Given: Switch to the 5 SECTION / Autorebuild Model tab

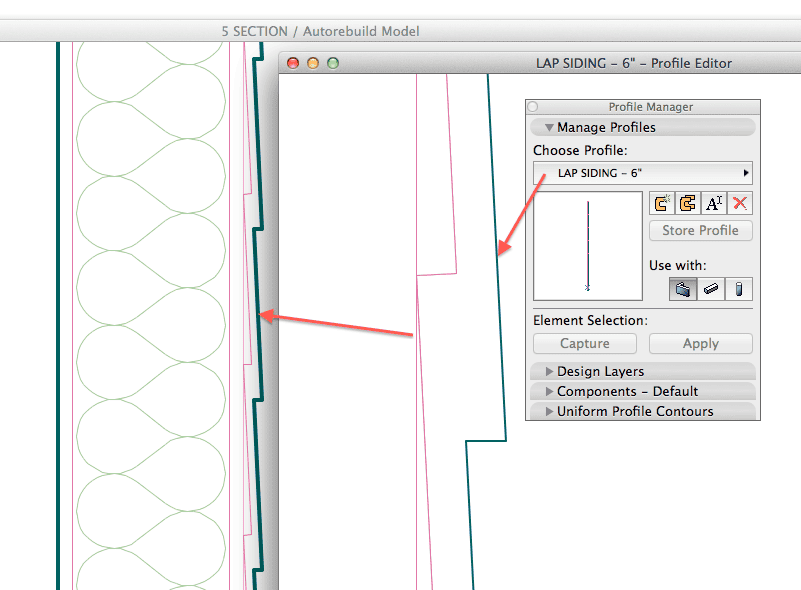Looking at the screenshot, I should (320, 31).
